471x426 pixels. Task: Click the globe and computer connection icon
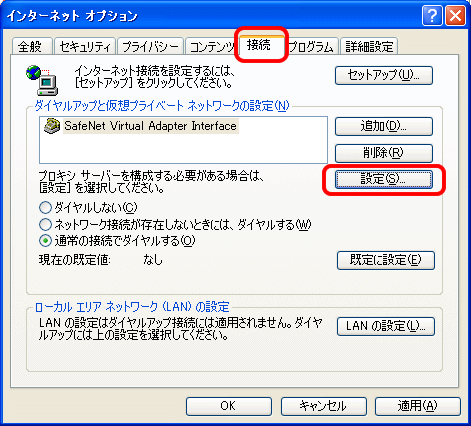coord(42,80)
